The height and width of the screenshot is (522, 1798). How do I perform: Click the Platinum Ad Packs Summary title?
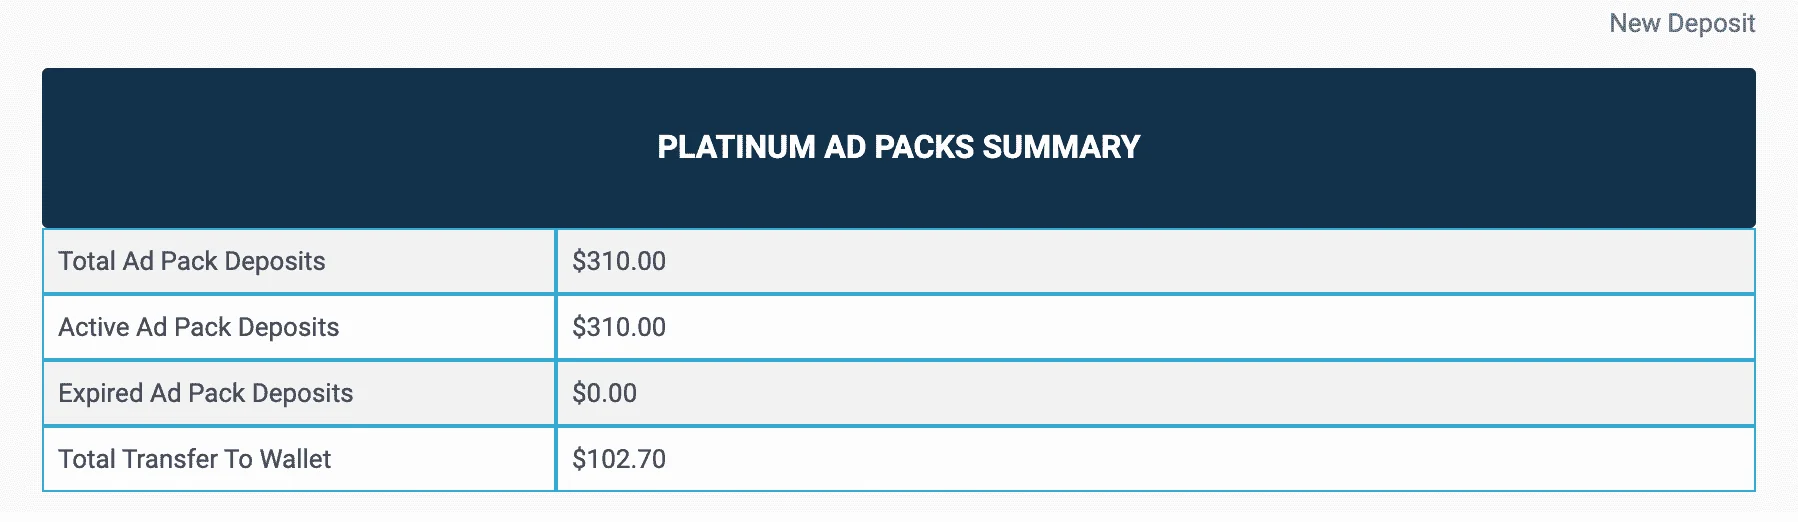pos(898,147)
